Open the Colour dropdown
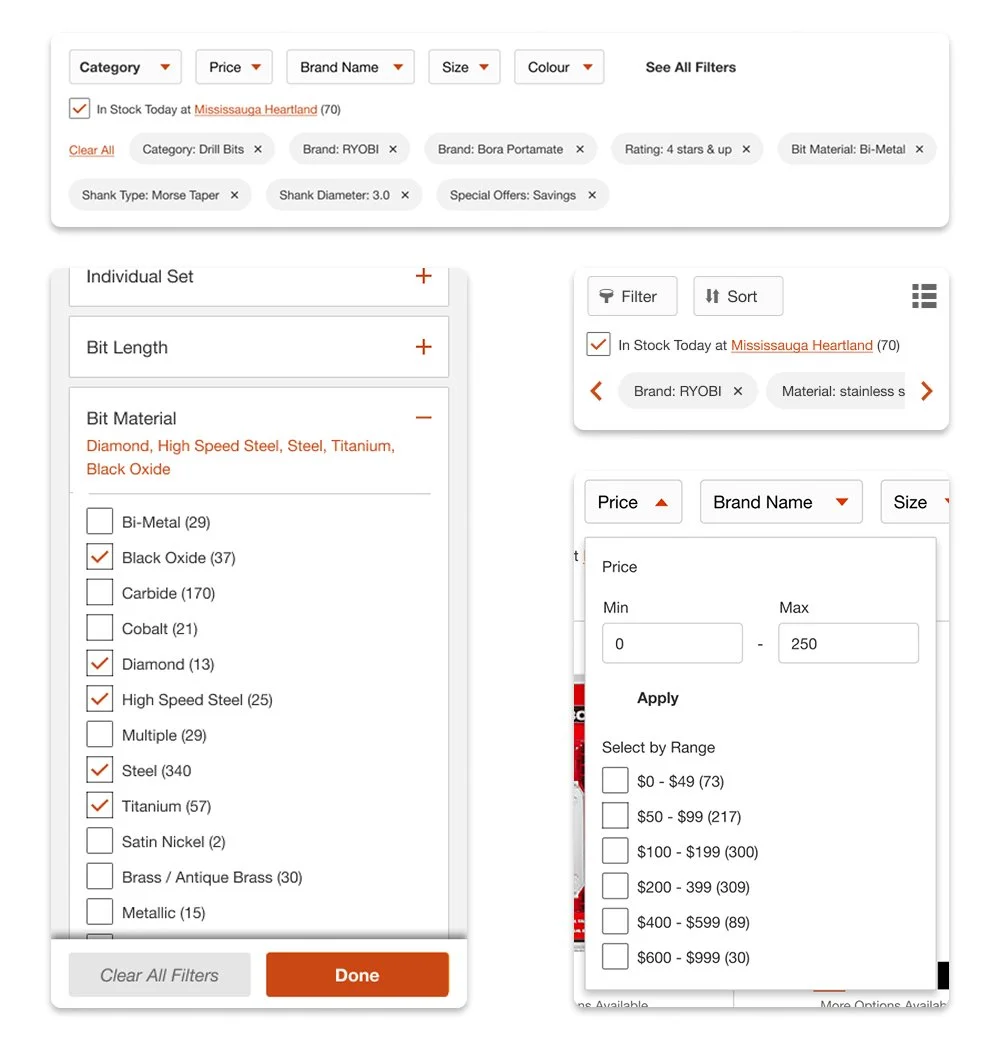 click(x=559, y=67)
